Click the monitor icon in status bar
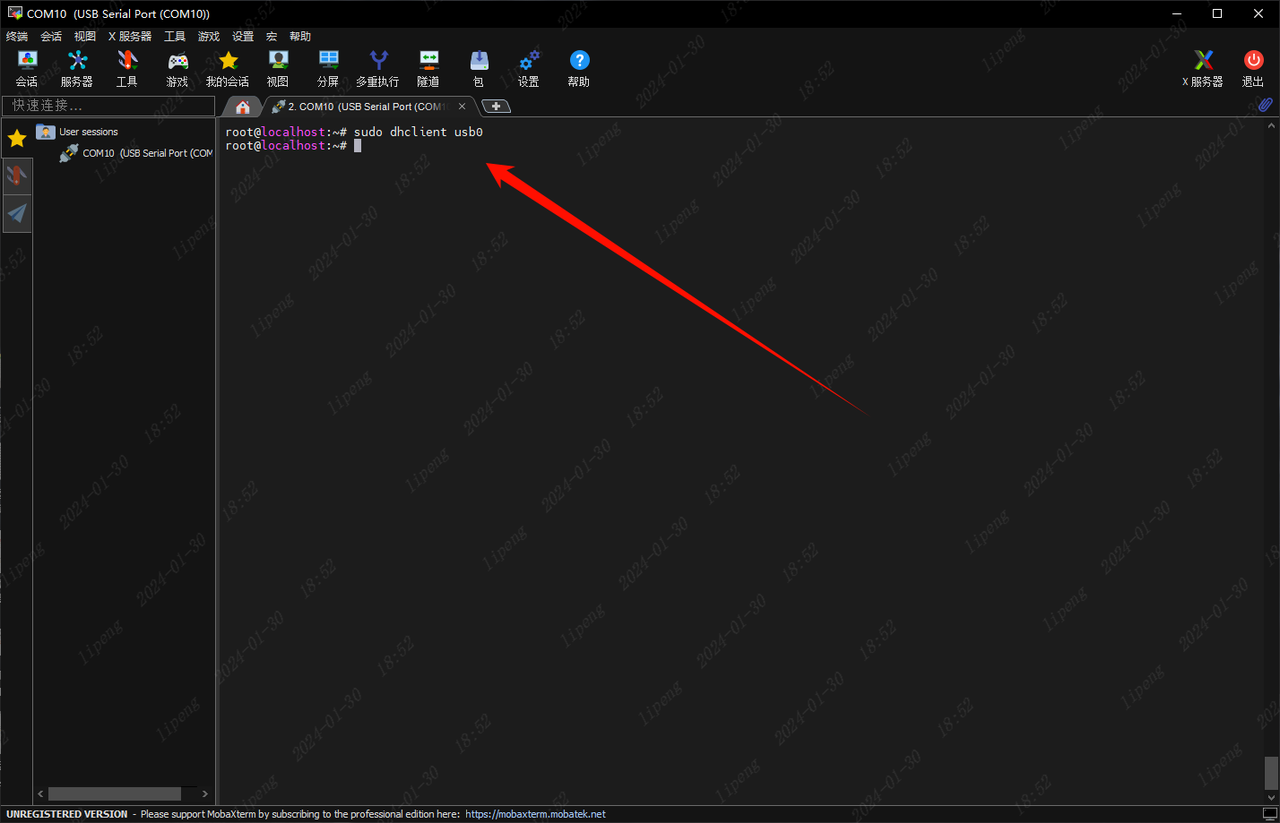The image size is (1280, 823). [x=1270, y=814]
